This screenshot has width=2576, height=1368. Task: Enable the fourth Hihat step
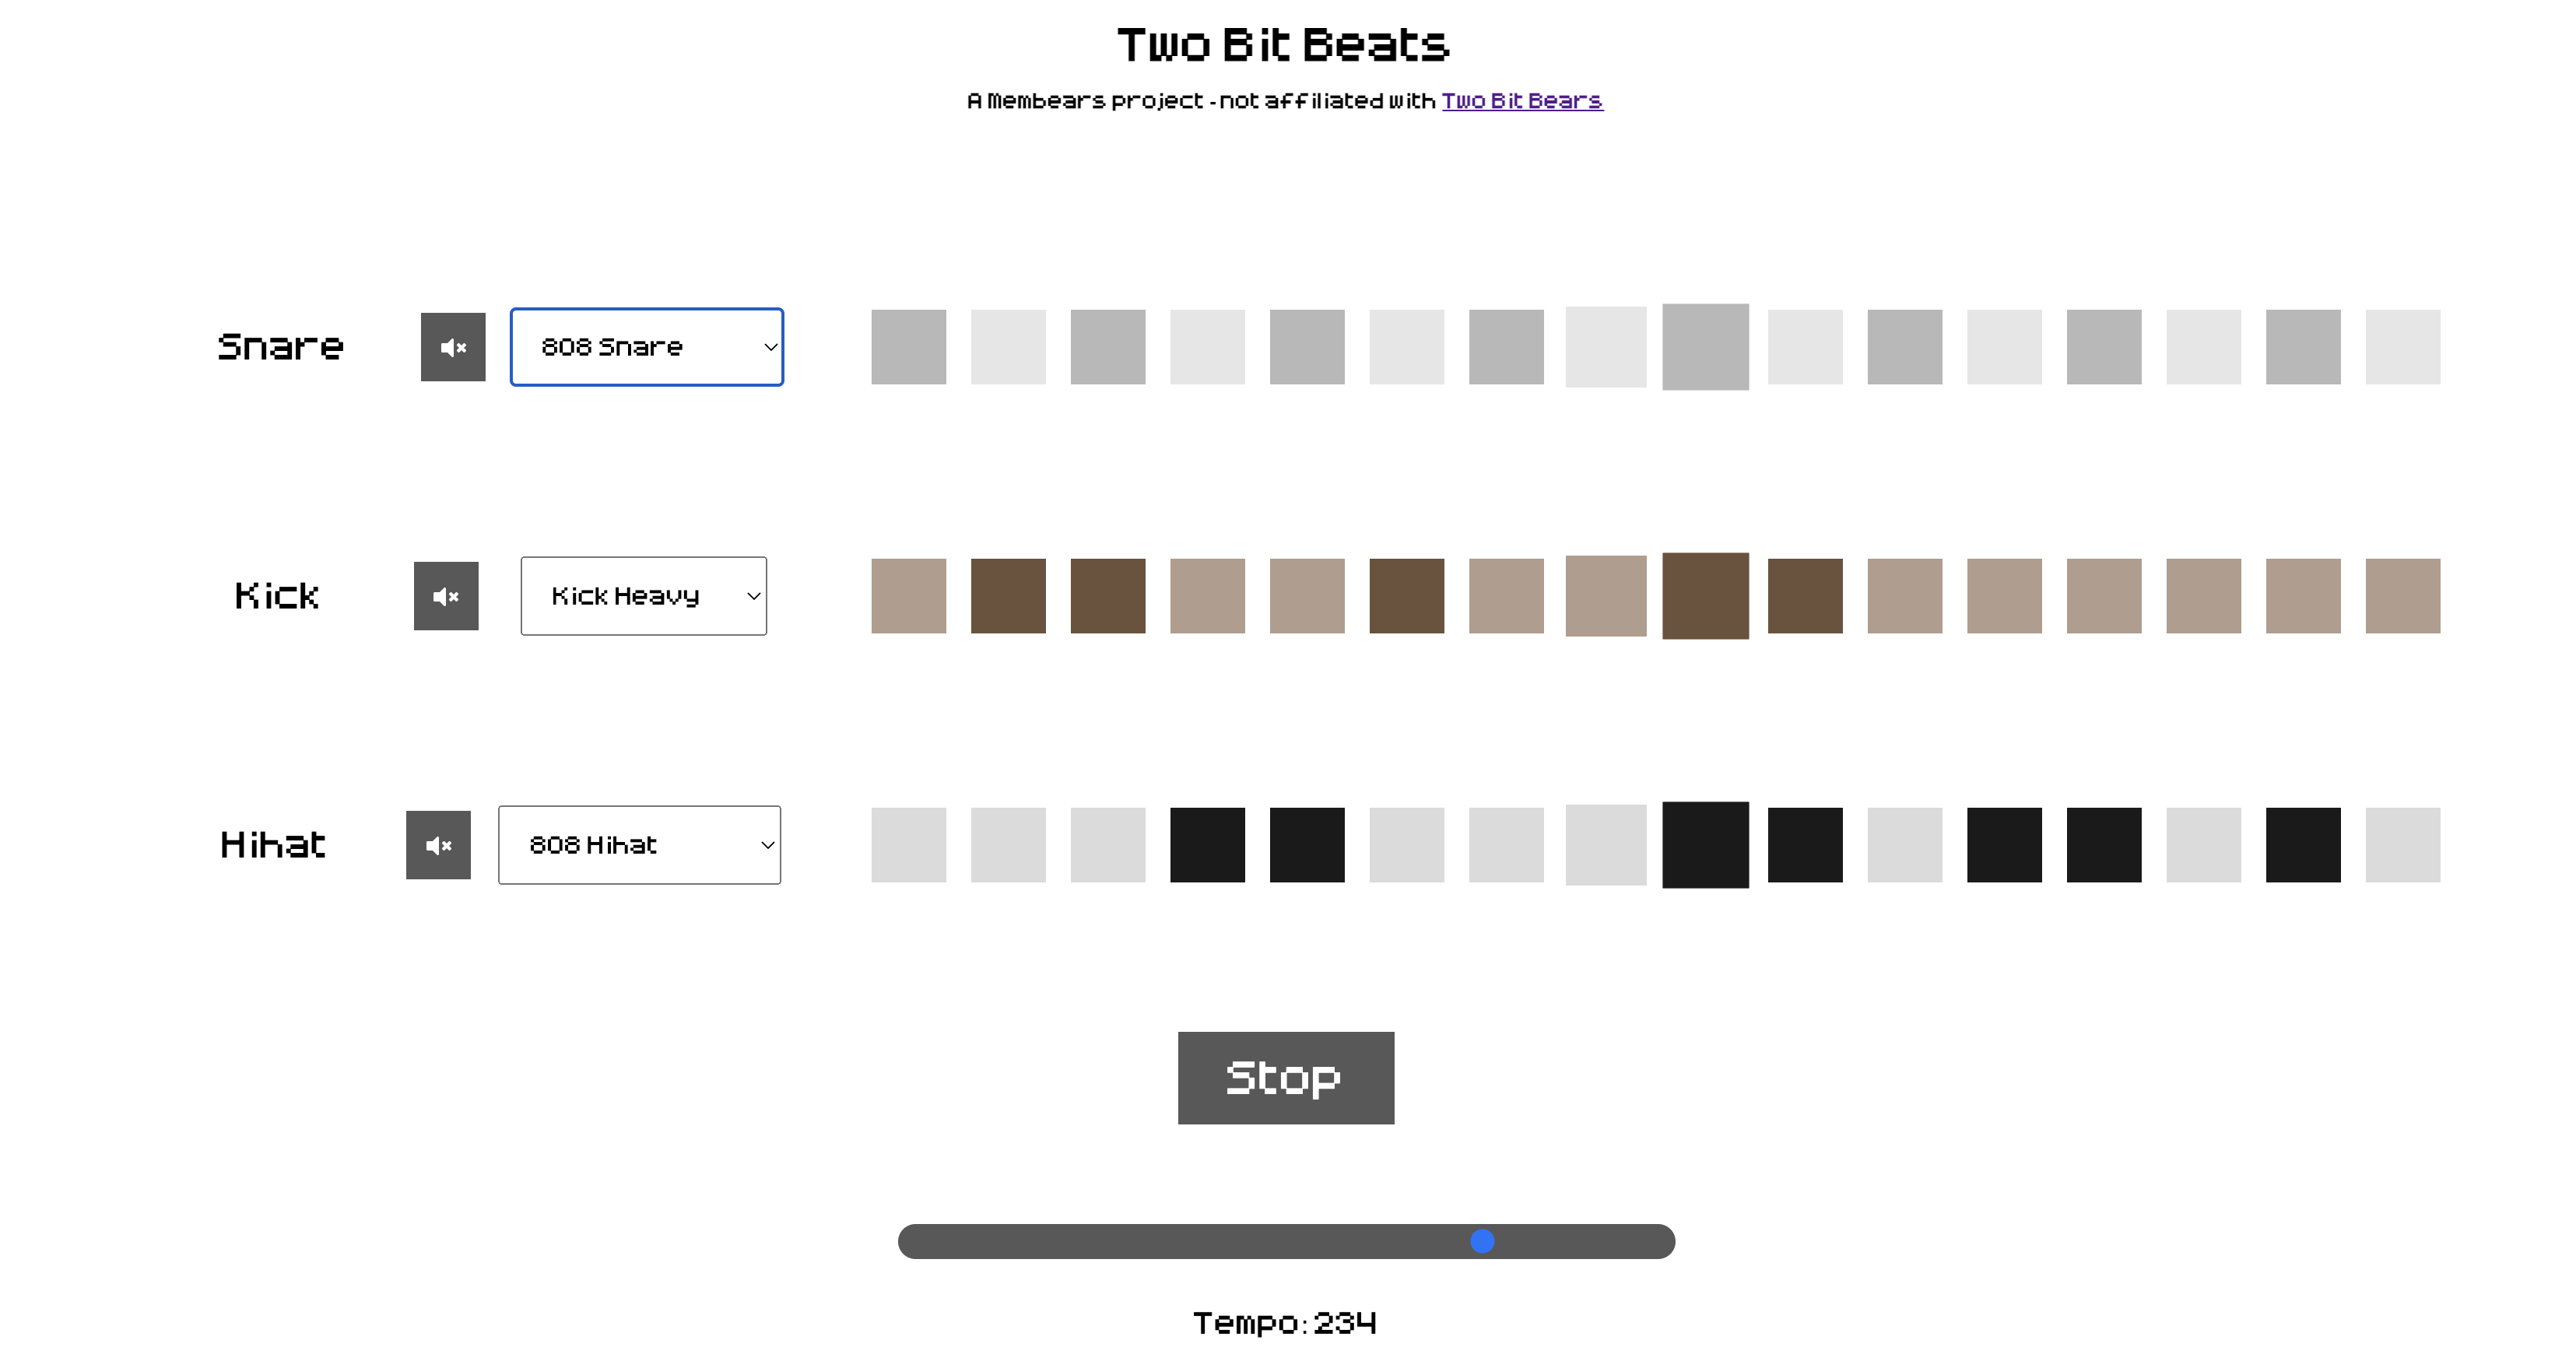click(1208, 844)
